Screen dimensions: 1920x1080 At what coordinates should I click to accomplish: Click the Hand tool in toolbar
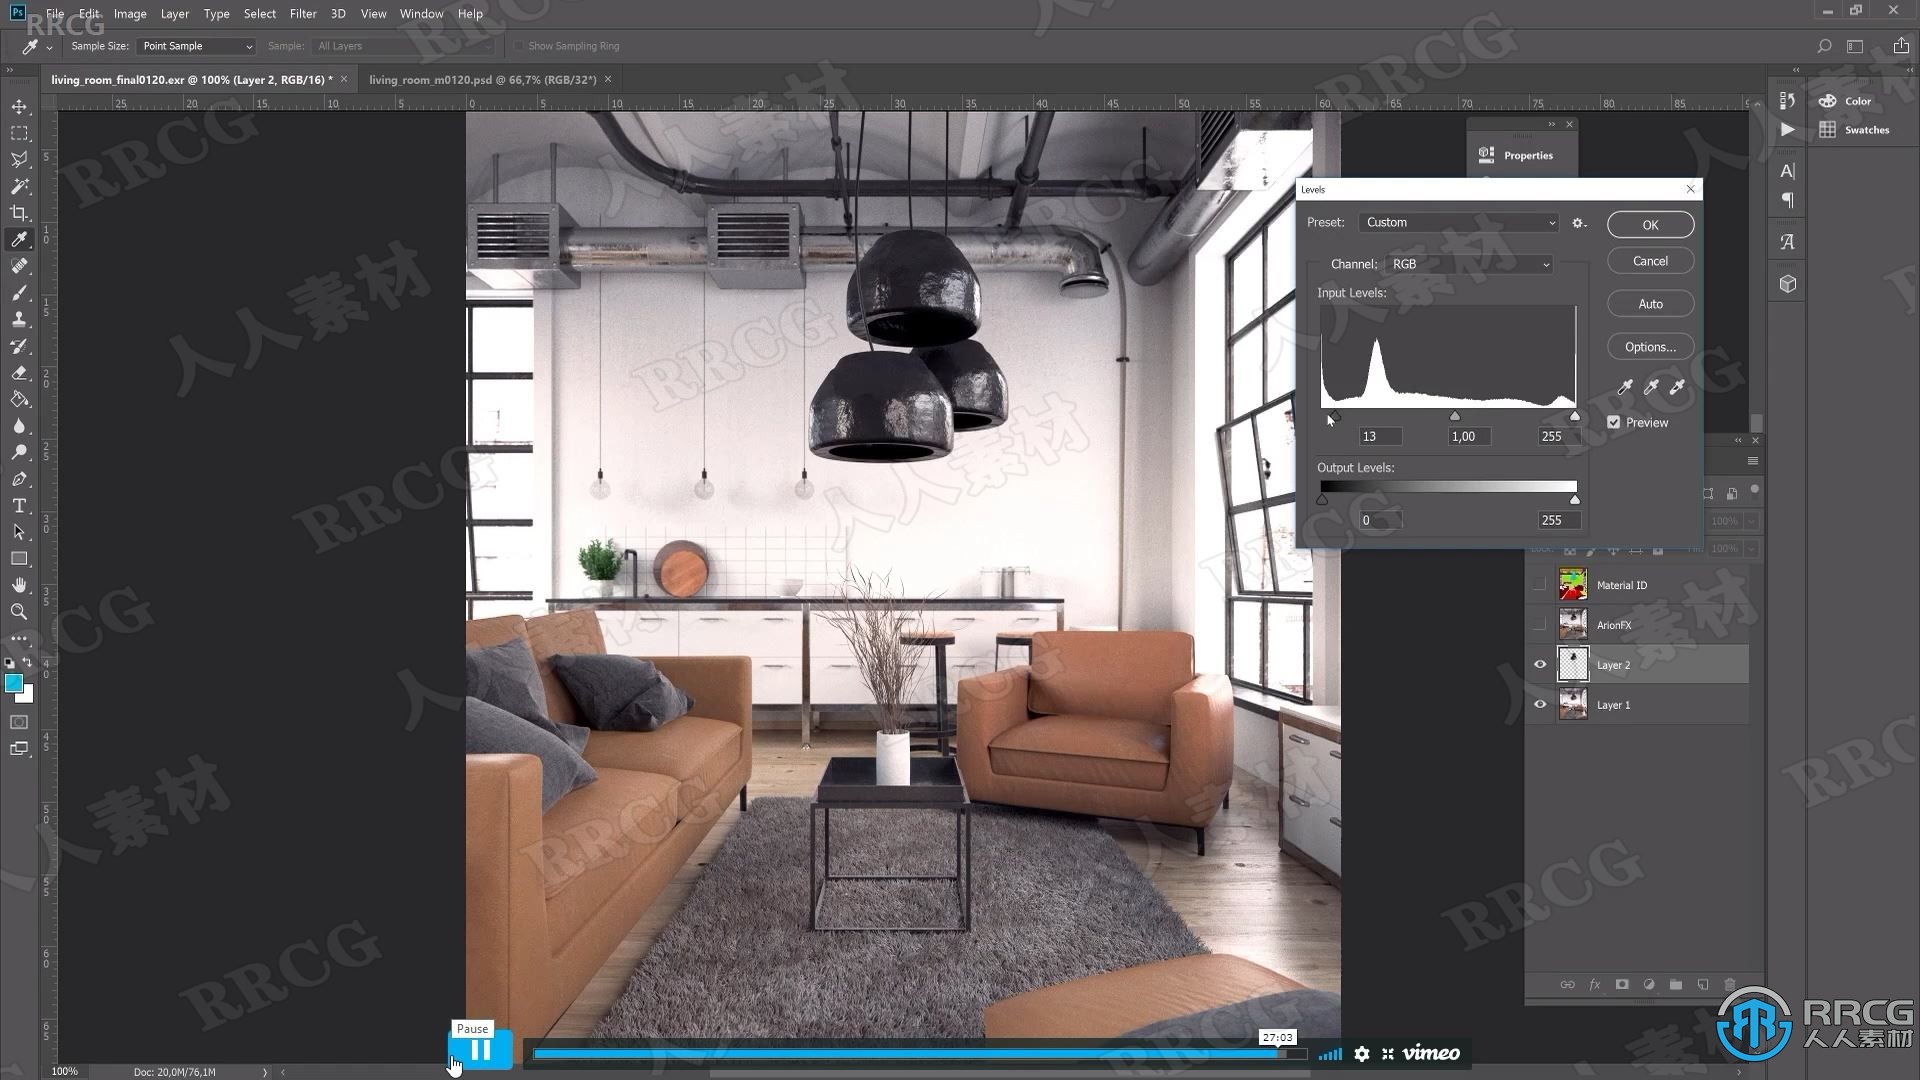pyautogui.click(x=18, y=585)
